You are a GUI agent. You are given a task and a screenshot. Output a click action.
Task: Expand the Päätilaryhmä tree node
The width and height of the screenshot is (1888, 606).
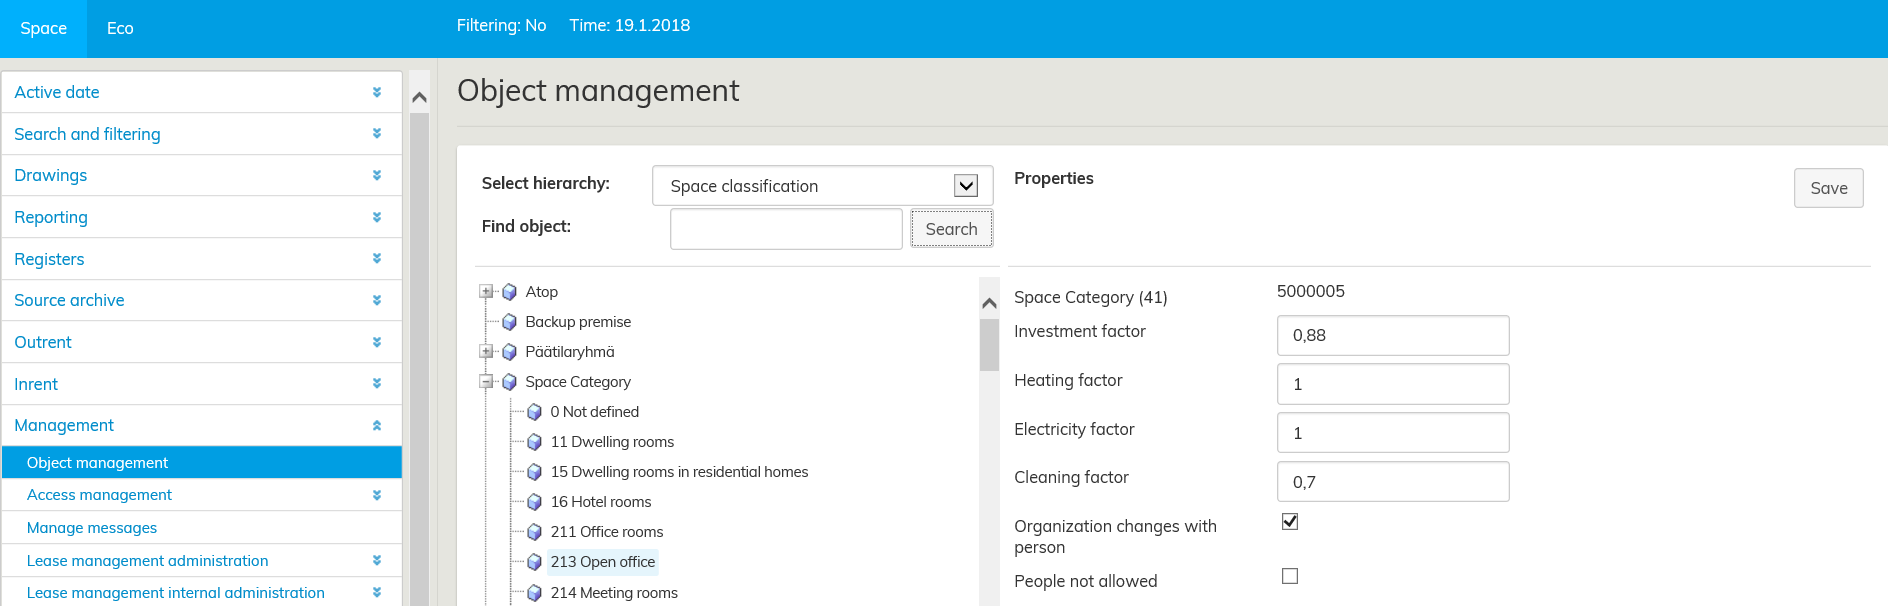pos(486,352)
